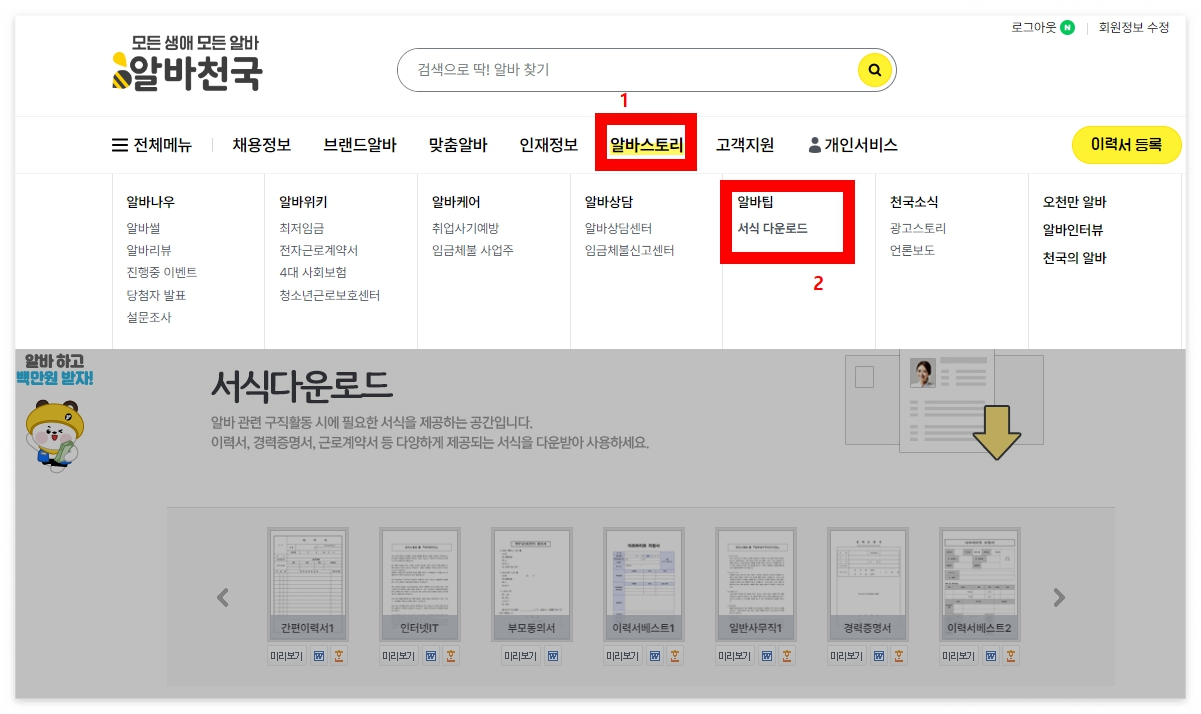Viewport: 1201px width, 714px height.
Task: Open 간편이력서1 document thumbnail
Action: (x=308, y=585)
